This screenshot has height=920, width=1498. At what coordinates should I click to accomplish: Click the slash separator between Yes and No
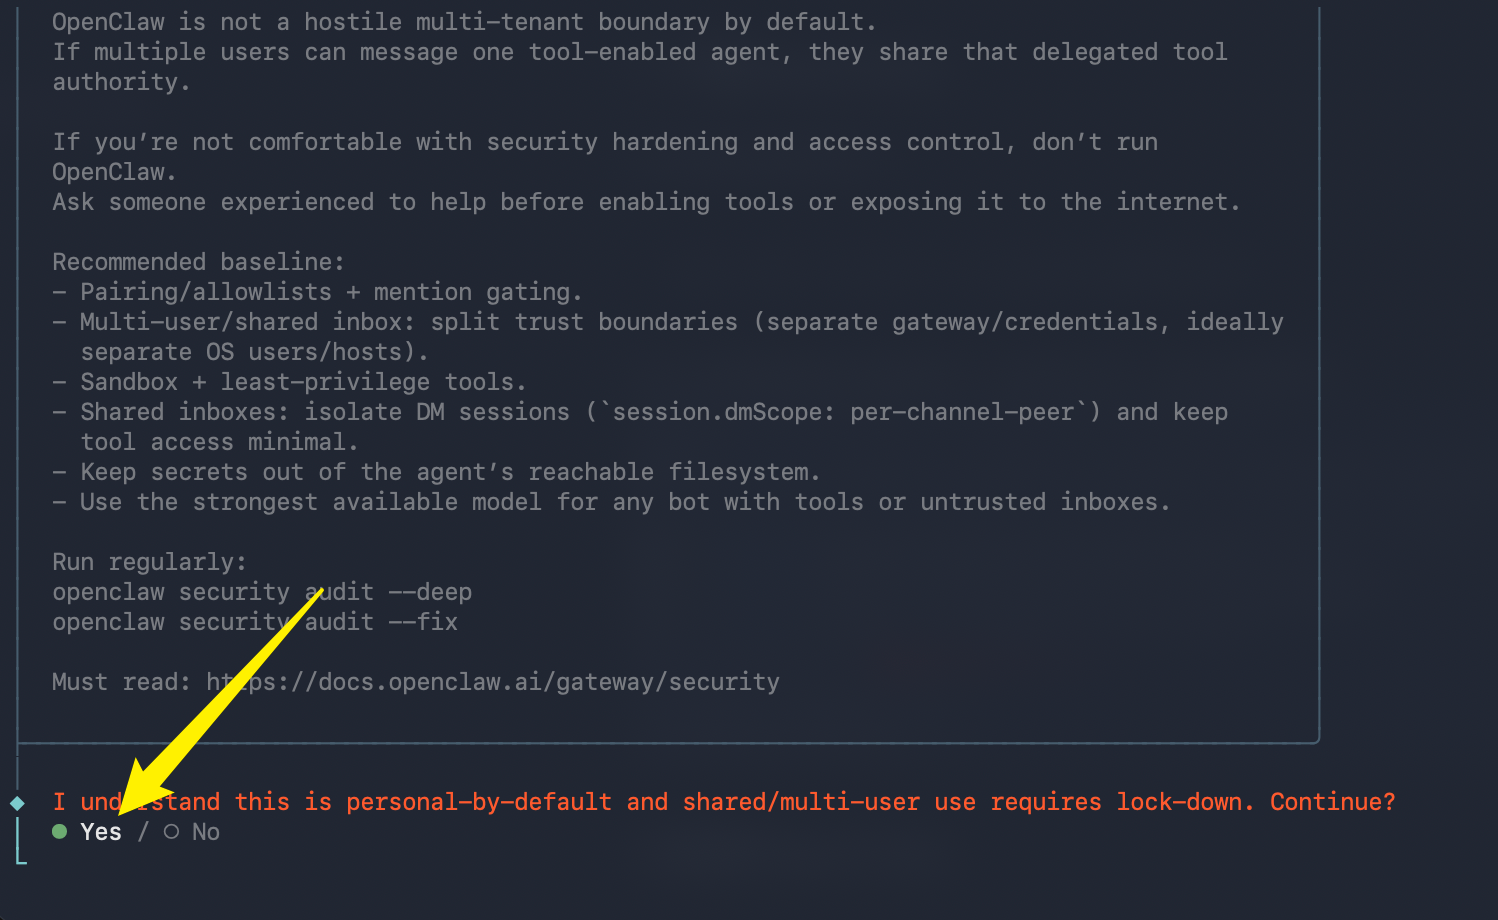[x=143, y=832]
